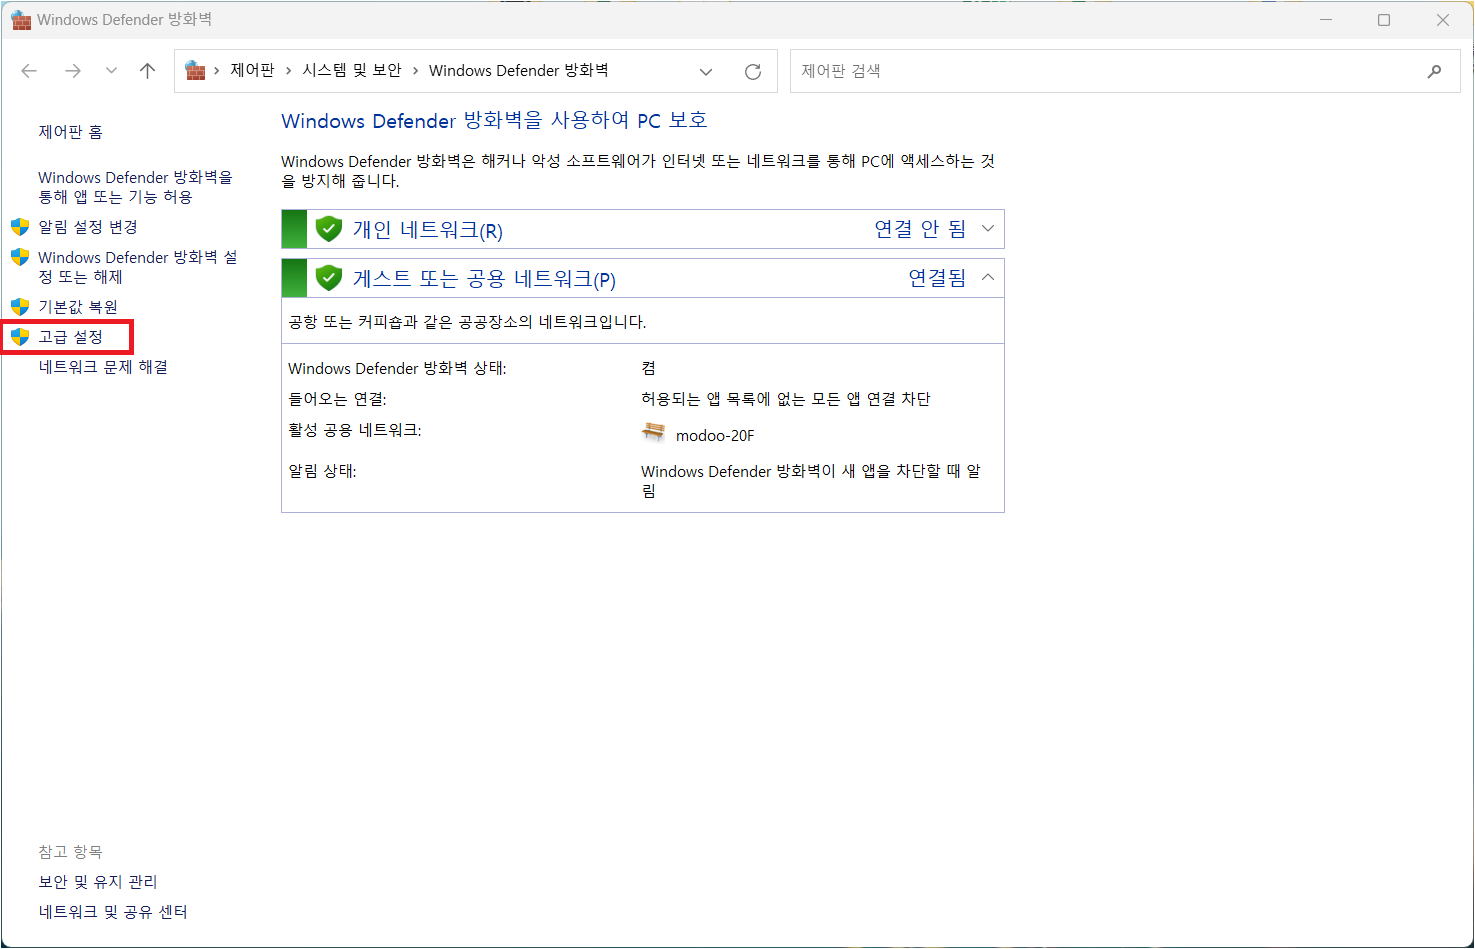
Task: Open 보안 및 유지 관리 link
Action: (98, 882)
